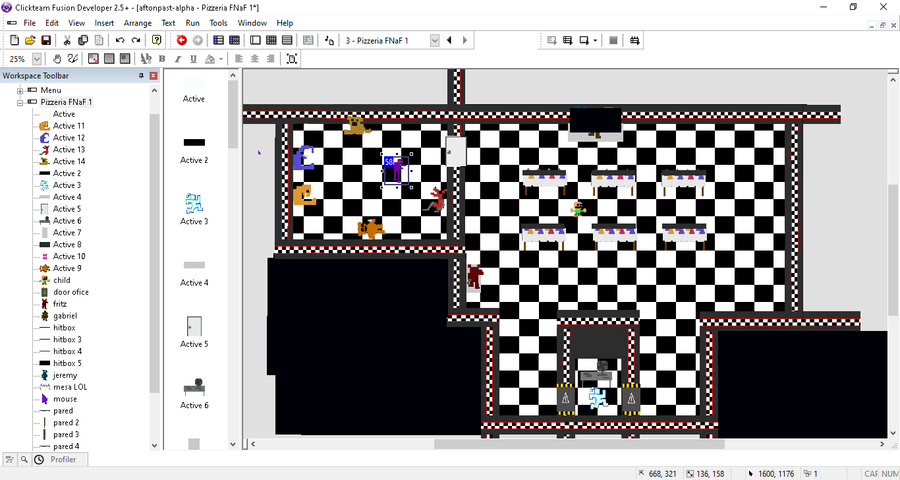The image size is (900, 480).
Task: Click the red Back arrow icon
Action: click(181, 40)
